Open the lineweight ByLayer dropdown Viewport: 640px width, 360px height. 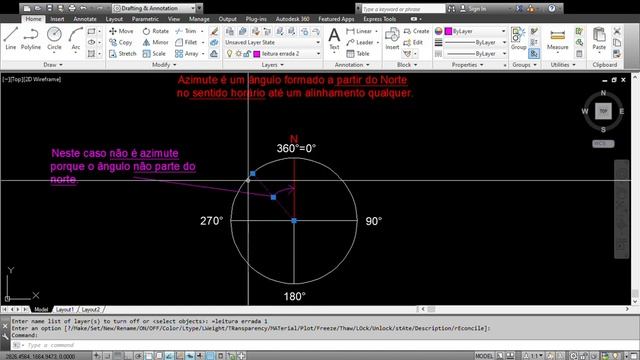coord(476,42)
